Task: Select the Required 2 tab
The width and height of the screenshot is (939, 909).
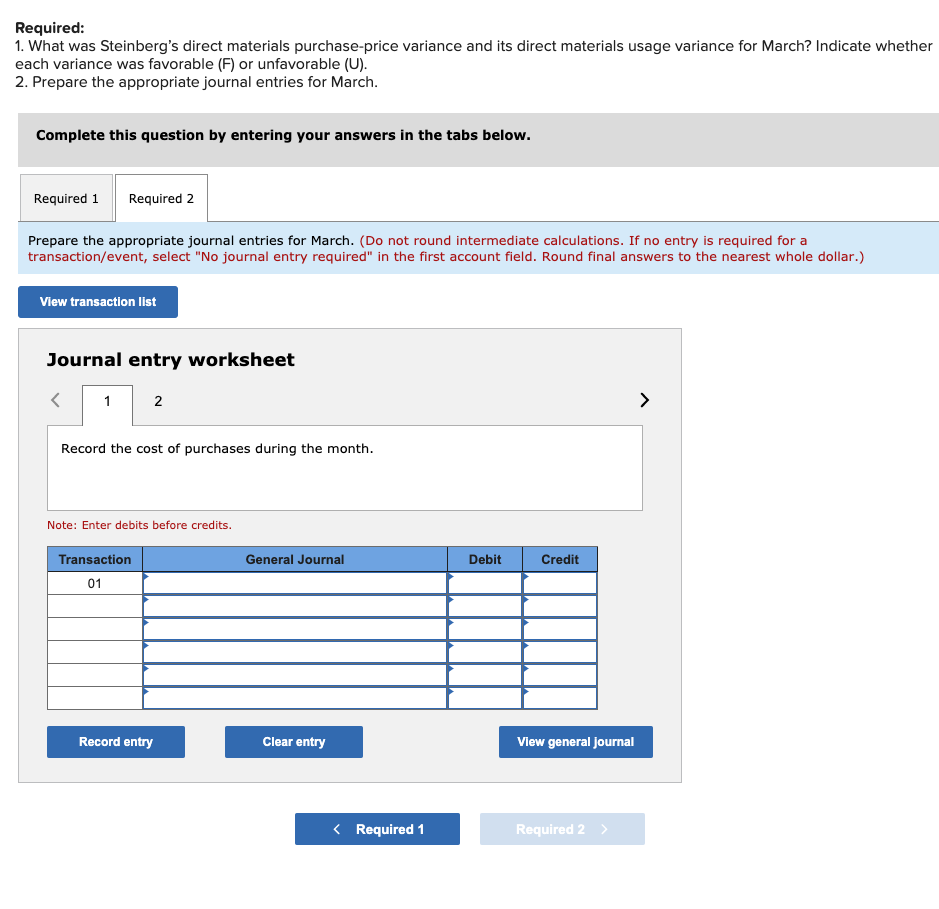Action: tap(161, 198)
